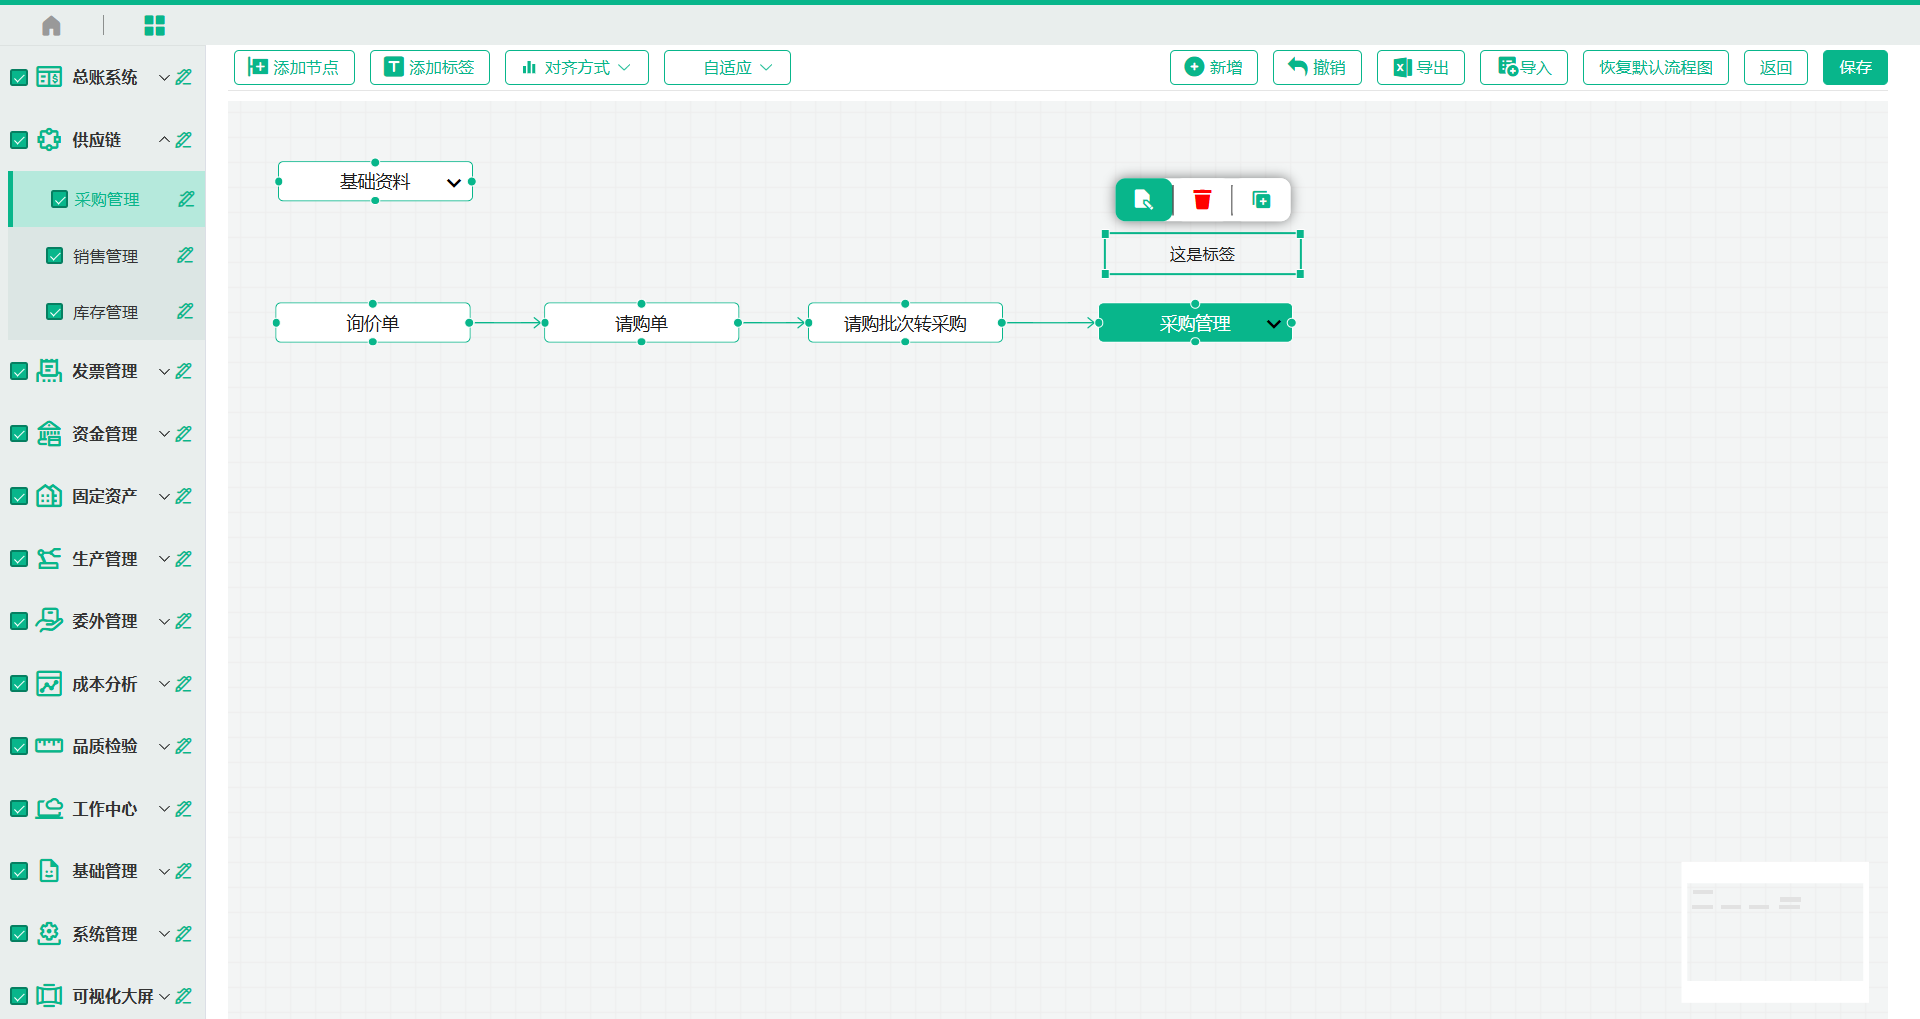Click edit pencil for 总账系统
The image size is (1920, 1019).
[x=184, y=77]
